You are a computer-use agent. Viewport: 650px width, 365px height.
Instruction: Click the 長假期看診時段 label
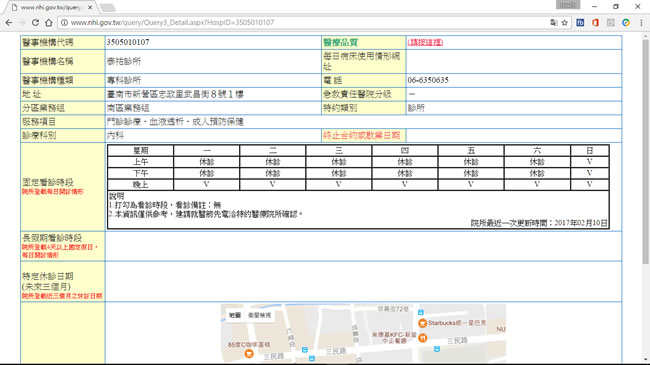52,238
